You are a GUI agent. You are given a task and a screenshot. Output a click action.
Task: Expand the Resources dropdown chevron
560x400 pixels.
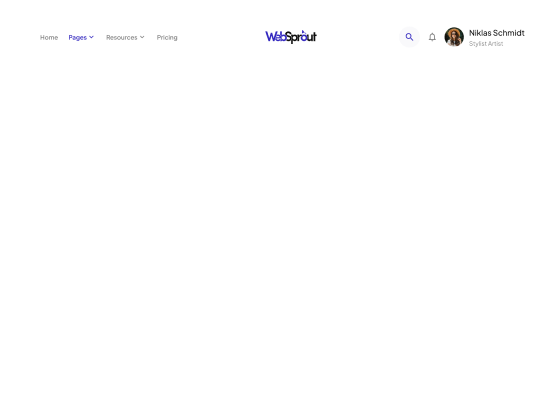142,37
